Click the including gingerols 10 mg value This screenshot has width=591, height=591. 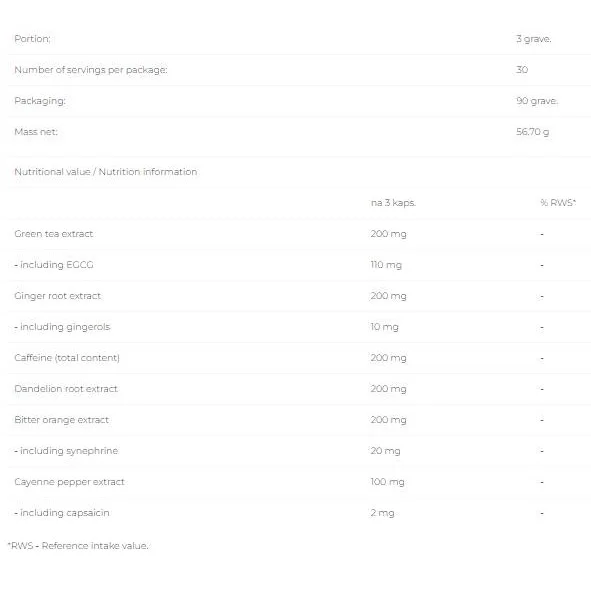click(384, 327)
